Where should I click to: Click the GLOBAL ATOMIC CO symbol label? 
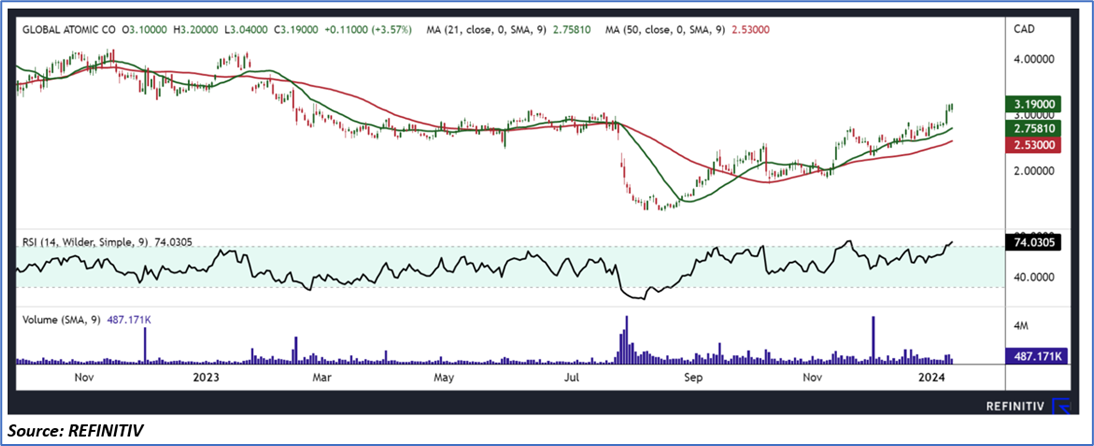coord(70,30)
